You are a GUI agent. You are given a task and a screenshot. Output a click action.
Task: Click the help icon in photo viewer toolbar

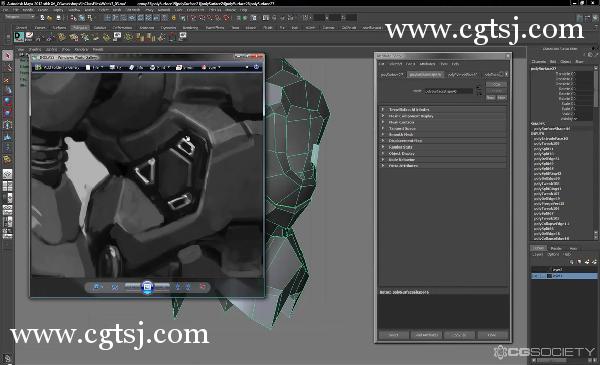coord(256,67)
